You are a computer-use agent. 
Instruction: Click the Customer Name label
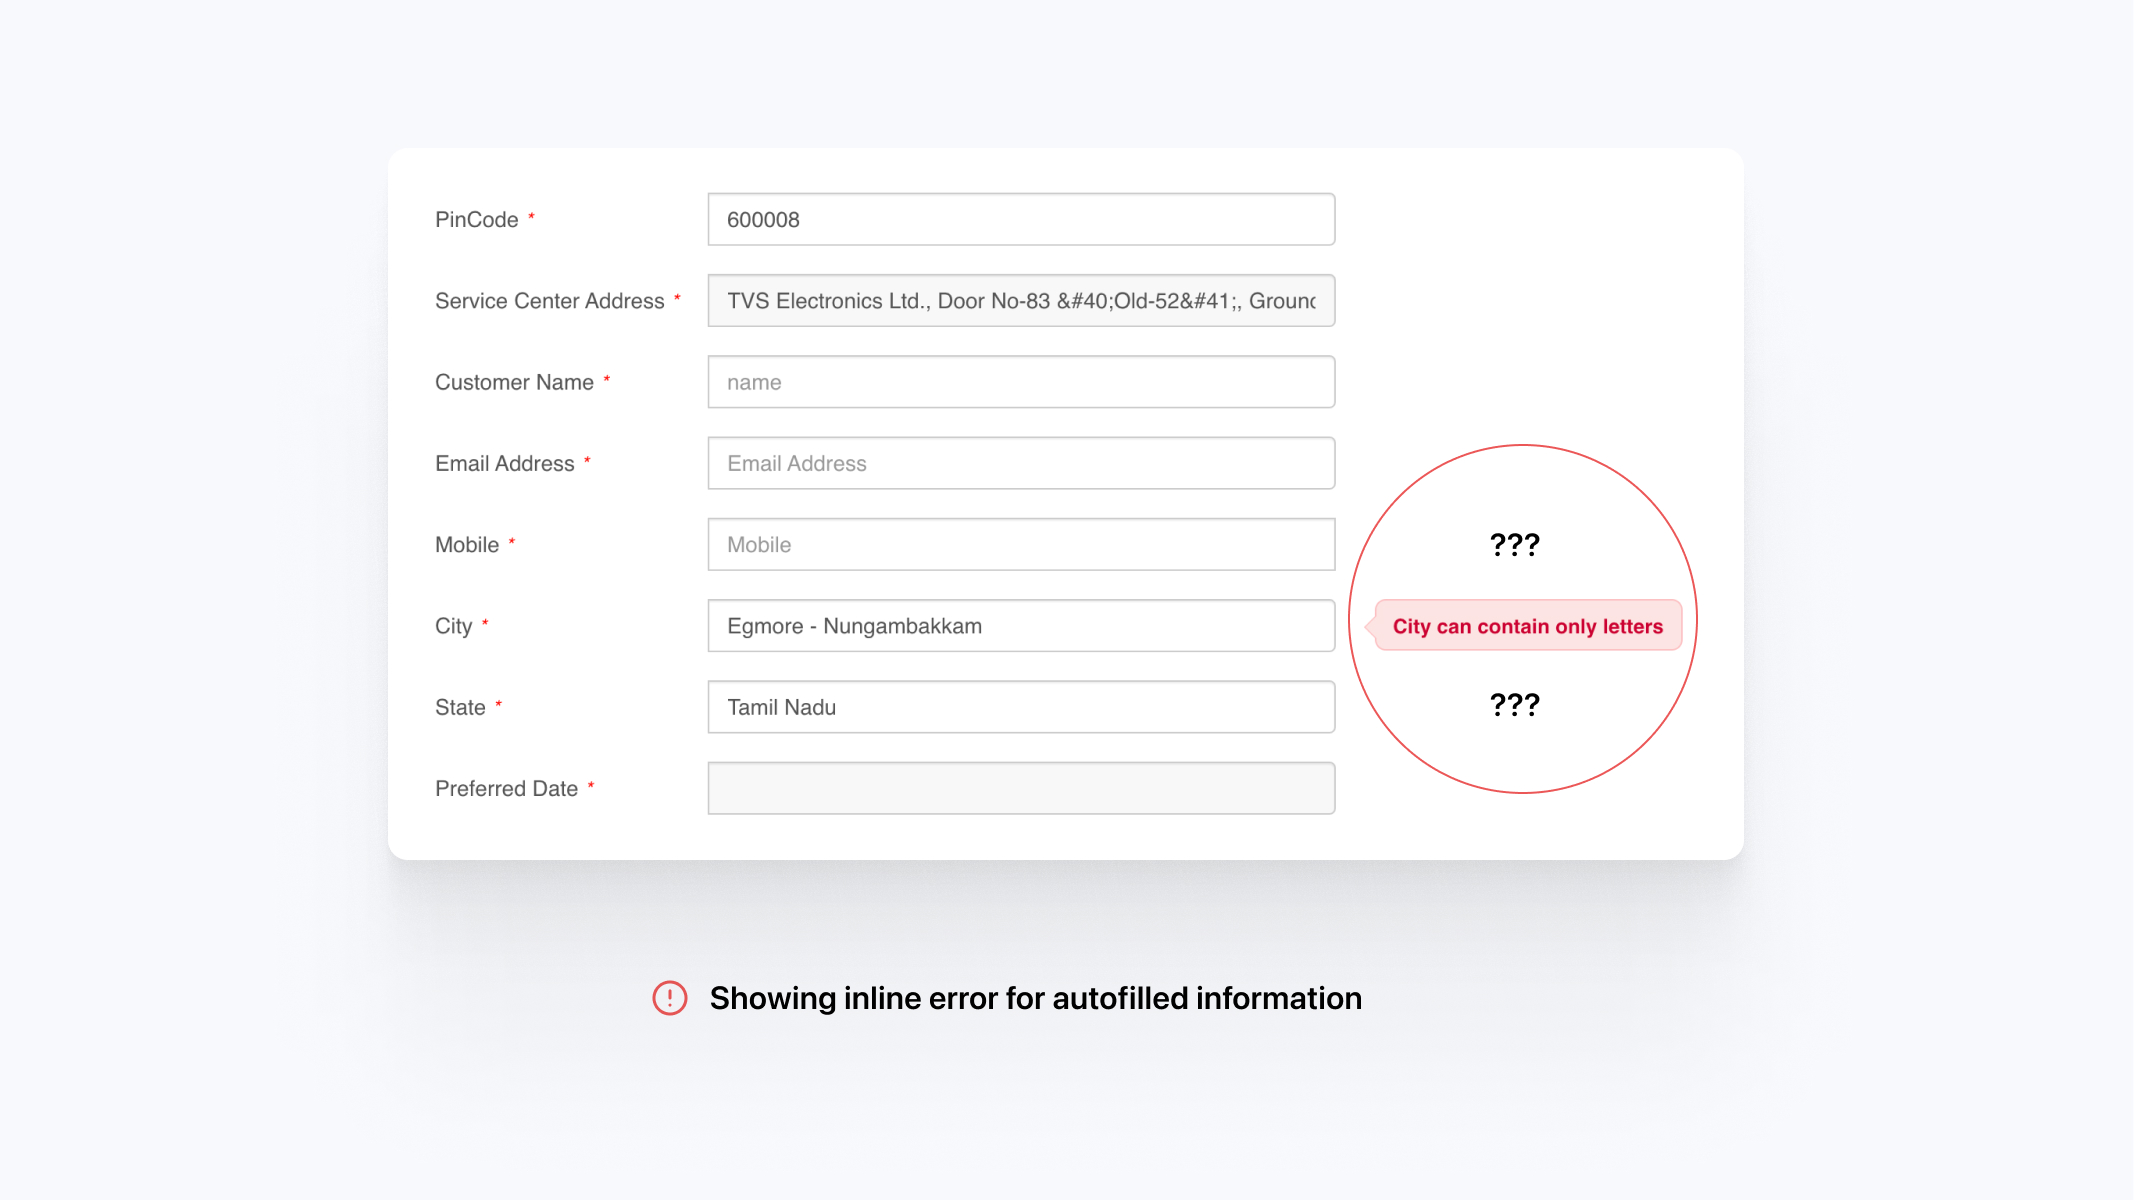pos(513,381)
